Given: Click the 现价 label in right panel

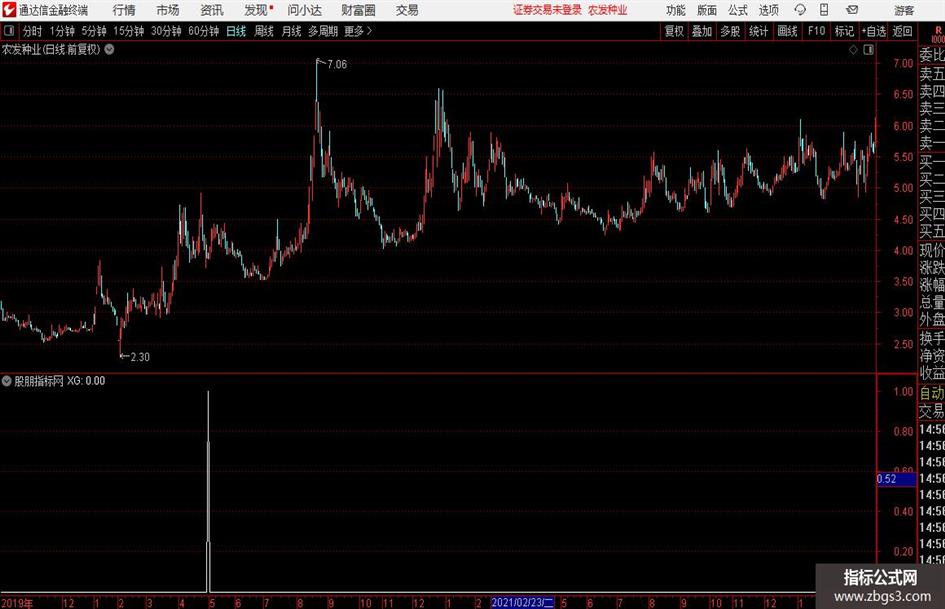Looking at the screenshot, I should click(x=932, y=250).
